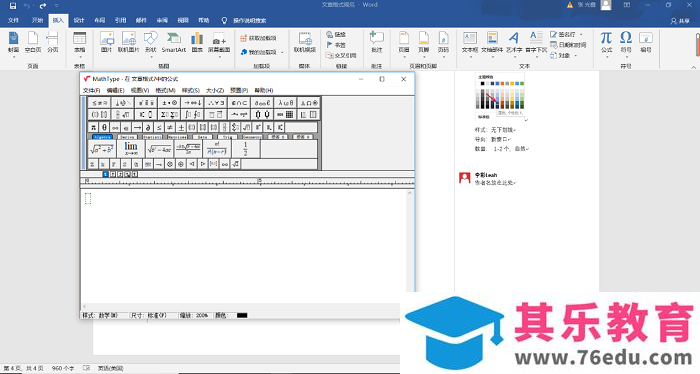The height and width of the screenshot is (374, 700).
Task: Click inside the MathType equation editing area
Action: 243,245
